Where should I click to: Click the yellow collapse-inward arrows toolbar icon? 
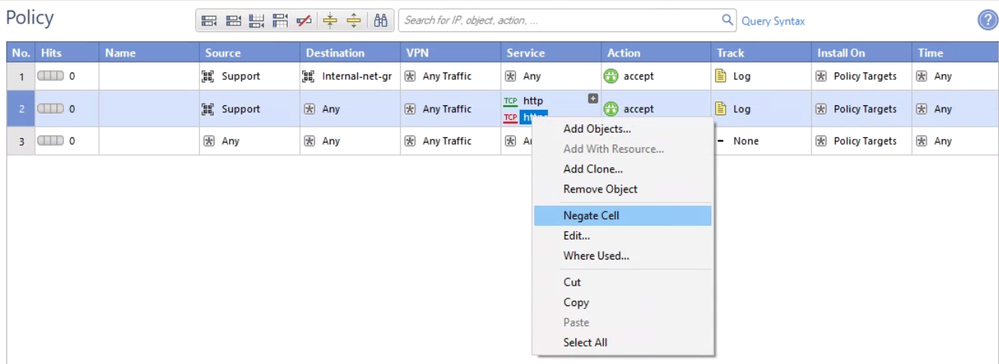[329, 20]
